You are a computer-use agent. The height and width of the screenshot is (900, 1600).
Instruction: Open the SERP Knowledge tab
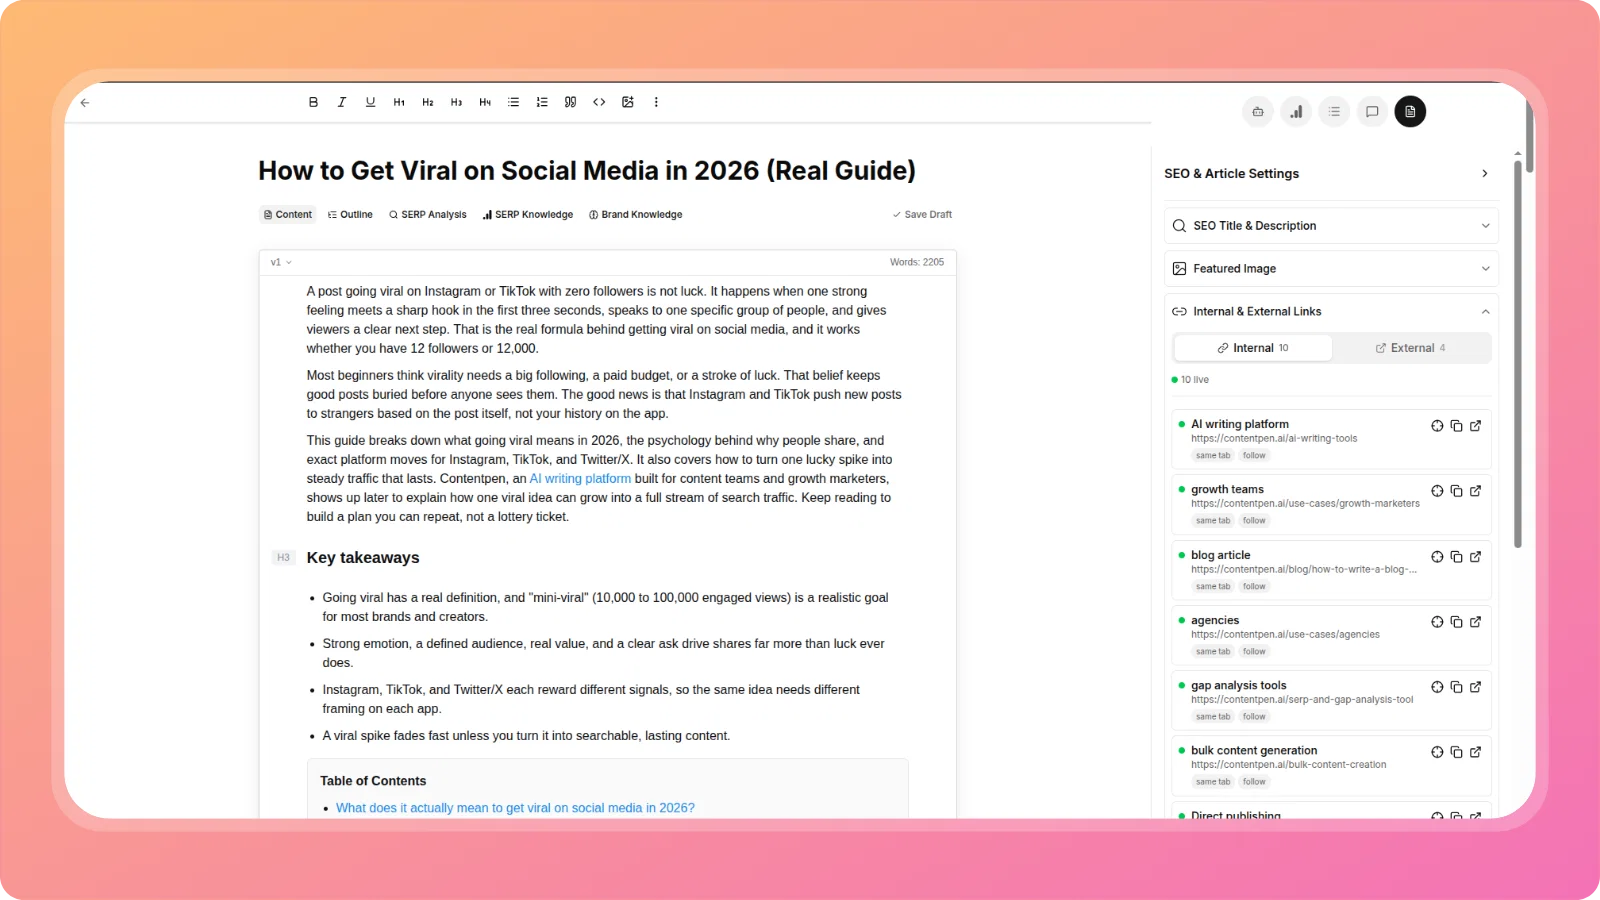(x=528, y=215)
